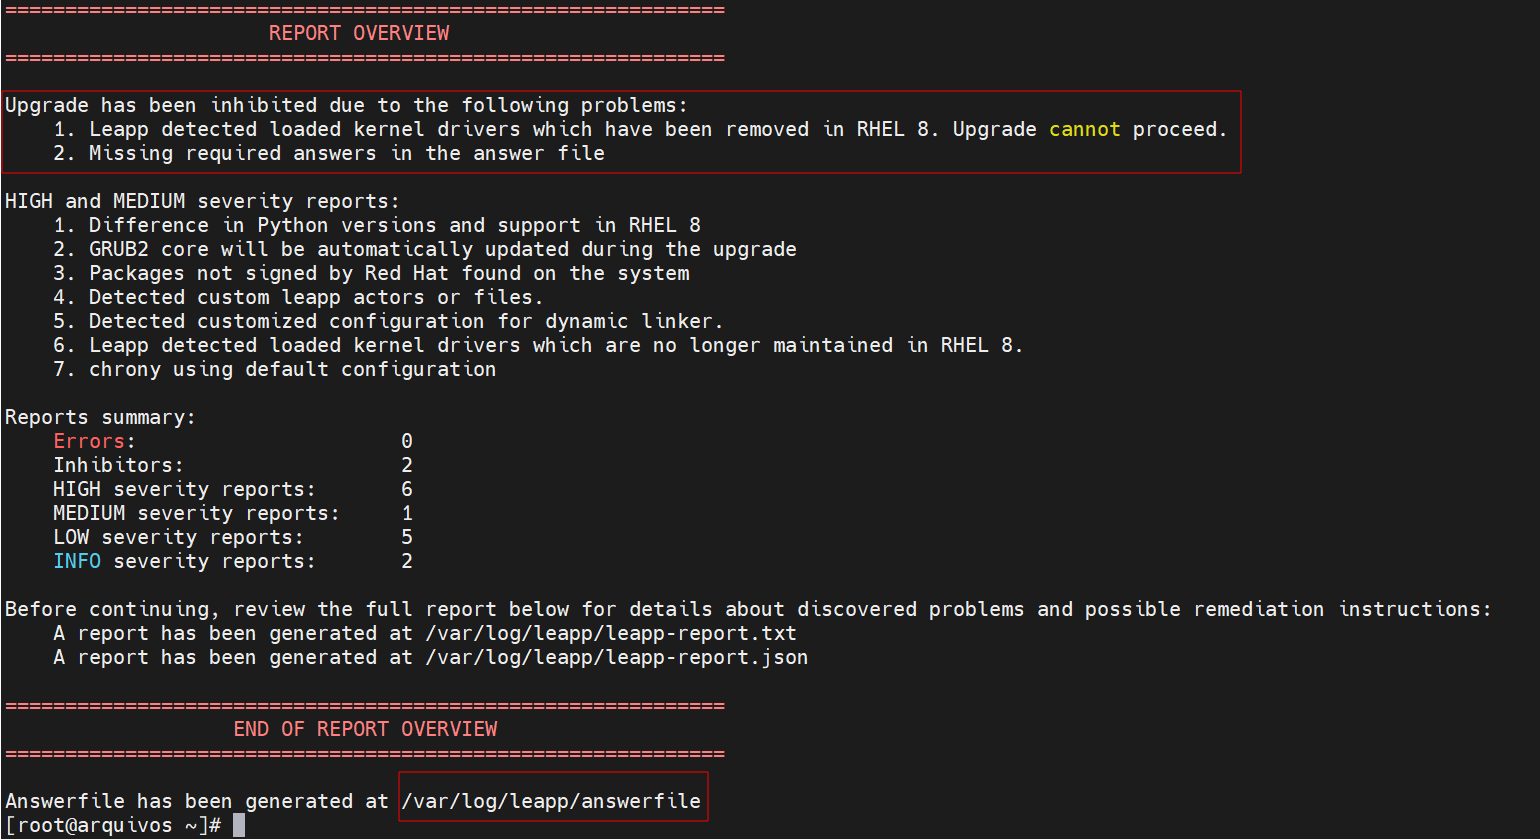
Task: Click "Difference in Python versions" report line
Action: click(x=394, y=225)
